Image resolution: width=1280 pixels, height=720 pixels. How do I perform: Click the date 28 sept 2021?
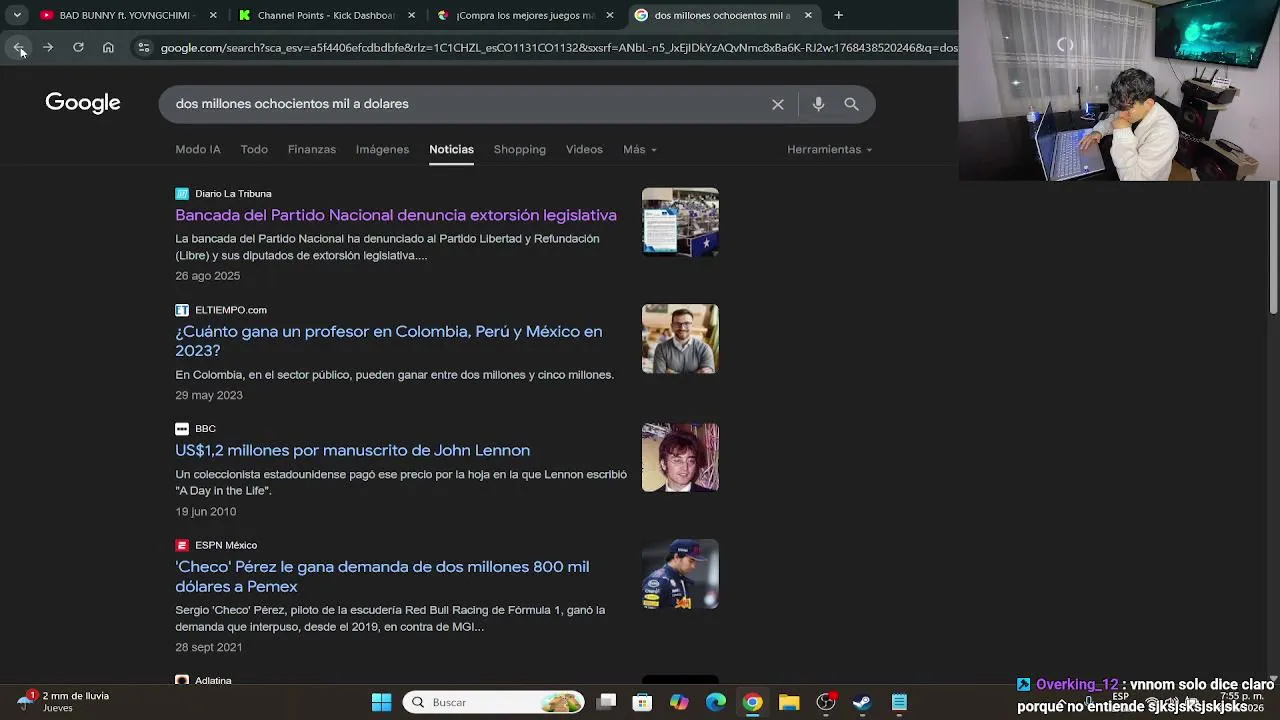click(209, 647)
